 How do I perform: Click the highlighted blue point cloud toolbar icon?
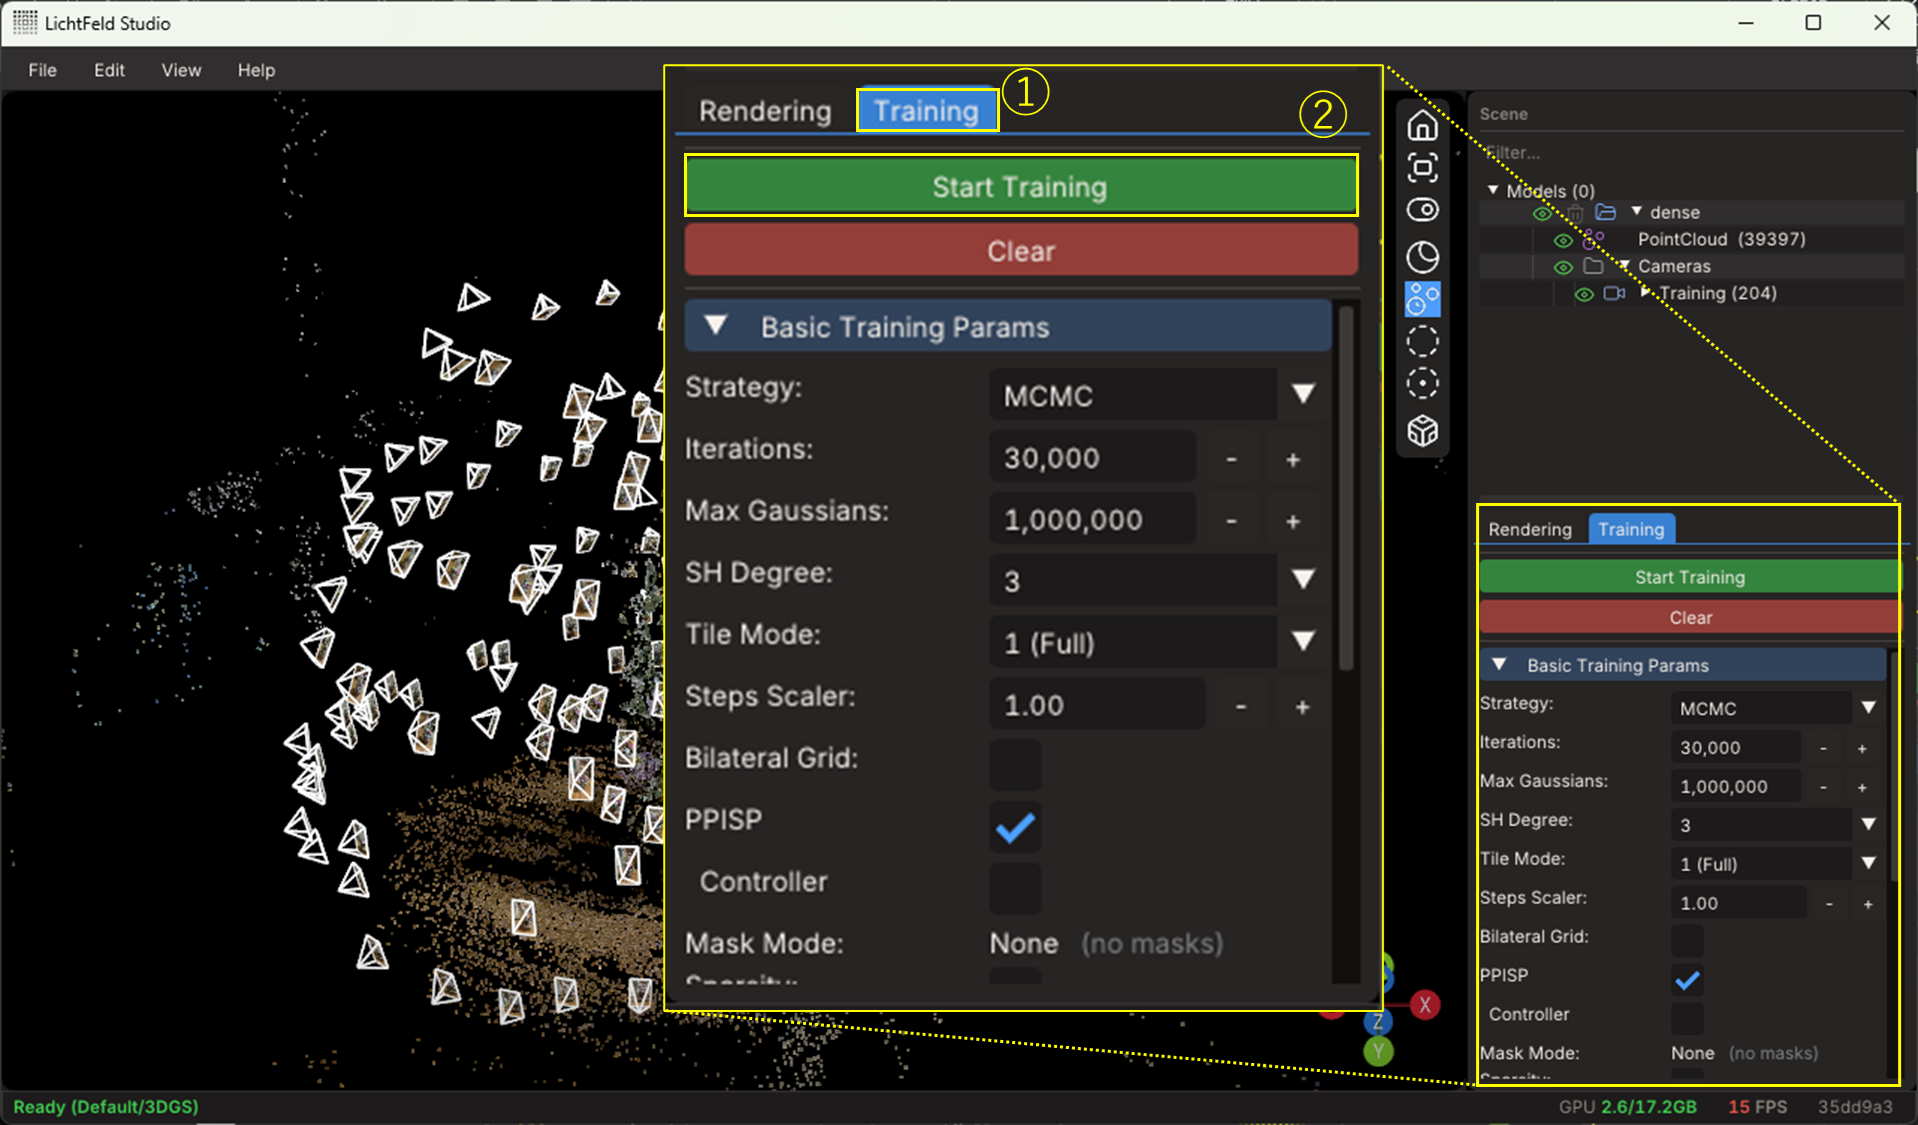(x=1422, y=298)
